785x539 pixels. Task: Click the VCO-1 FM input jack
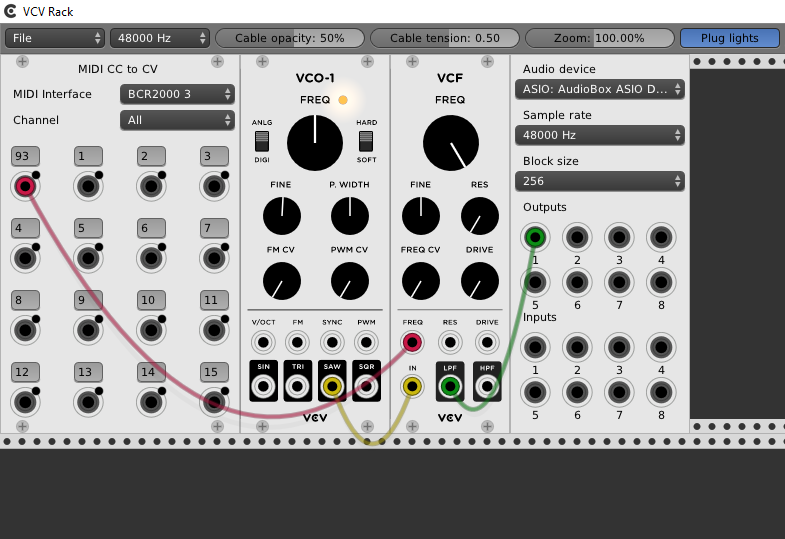(x=297, y=343)
